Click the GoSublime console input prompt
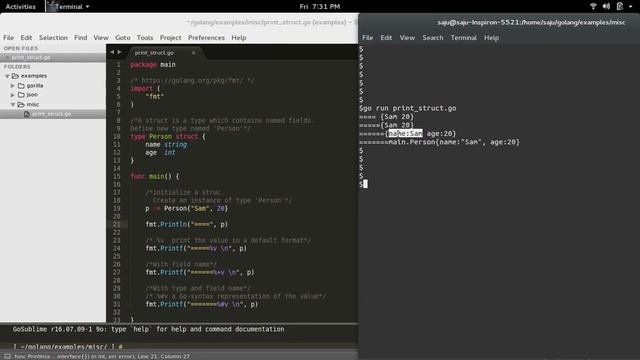Screen dimensions: 640x360 pyautogui.click(x=68, y=347)
